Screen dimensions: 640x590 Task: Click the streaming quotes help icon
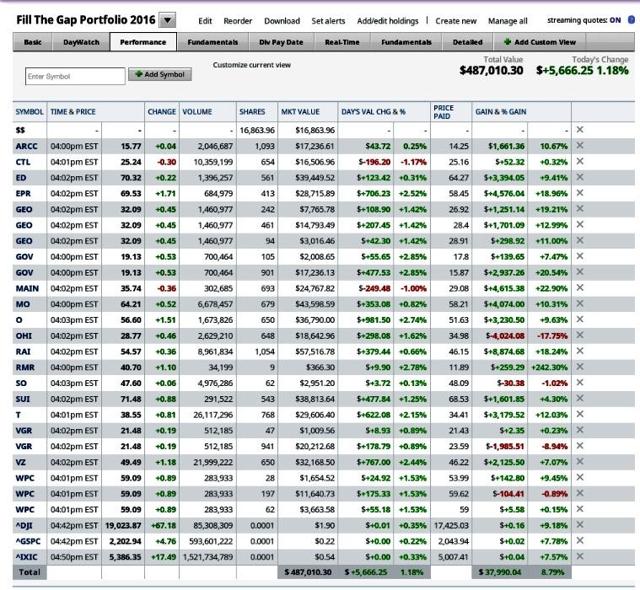pos(631,20)
